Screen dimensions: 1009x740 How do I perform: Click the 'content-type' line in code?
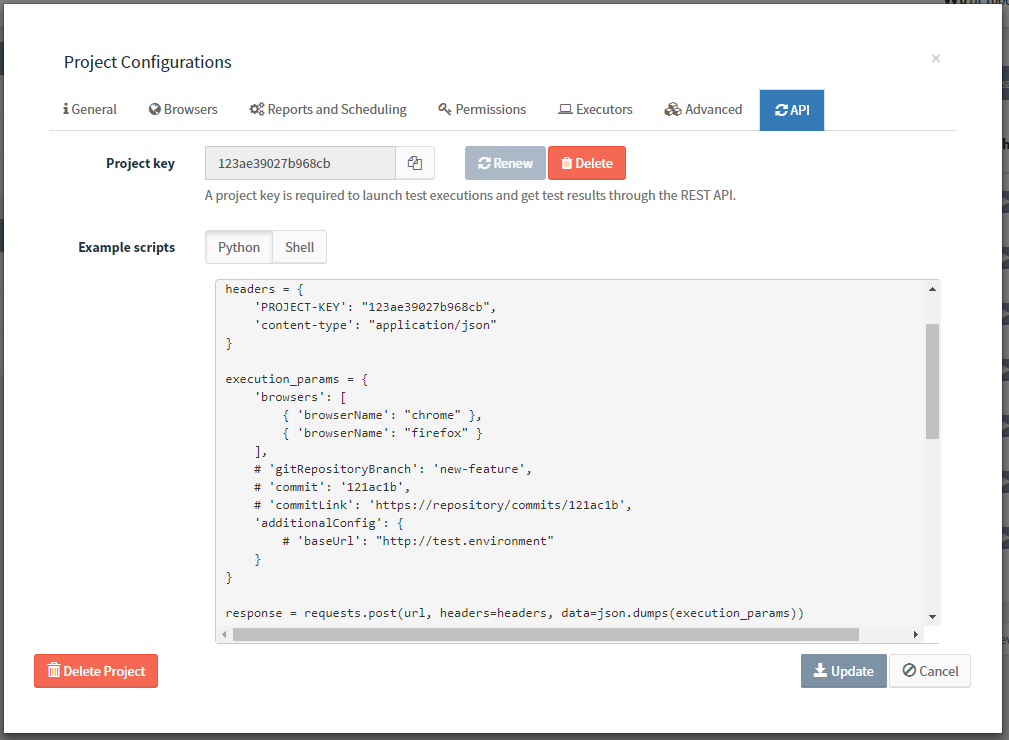[x=375, y=325]
